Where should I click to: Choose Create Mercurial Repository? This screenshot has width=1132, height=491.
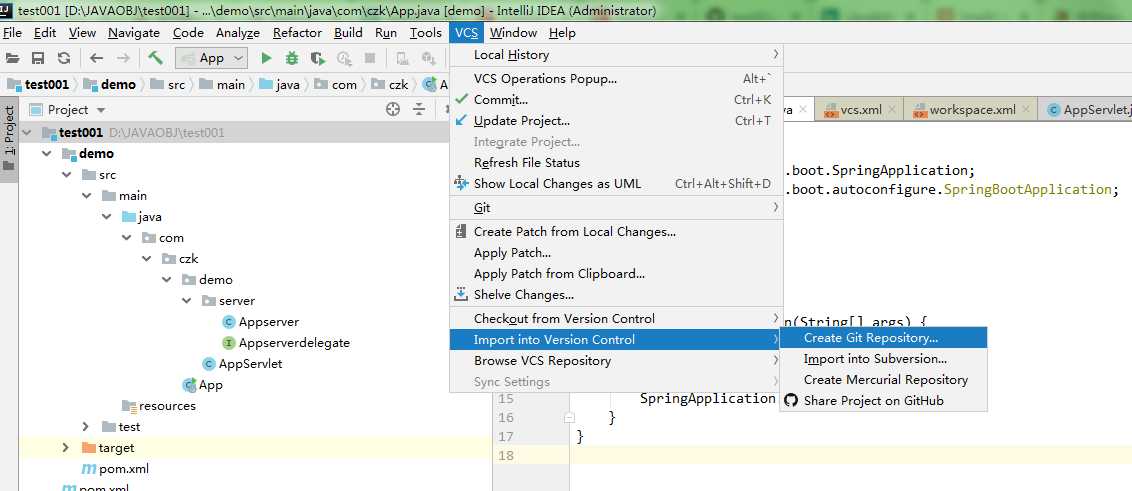point(884,380)
